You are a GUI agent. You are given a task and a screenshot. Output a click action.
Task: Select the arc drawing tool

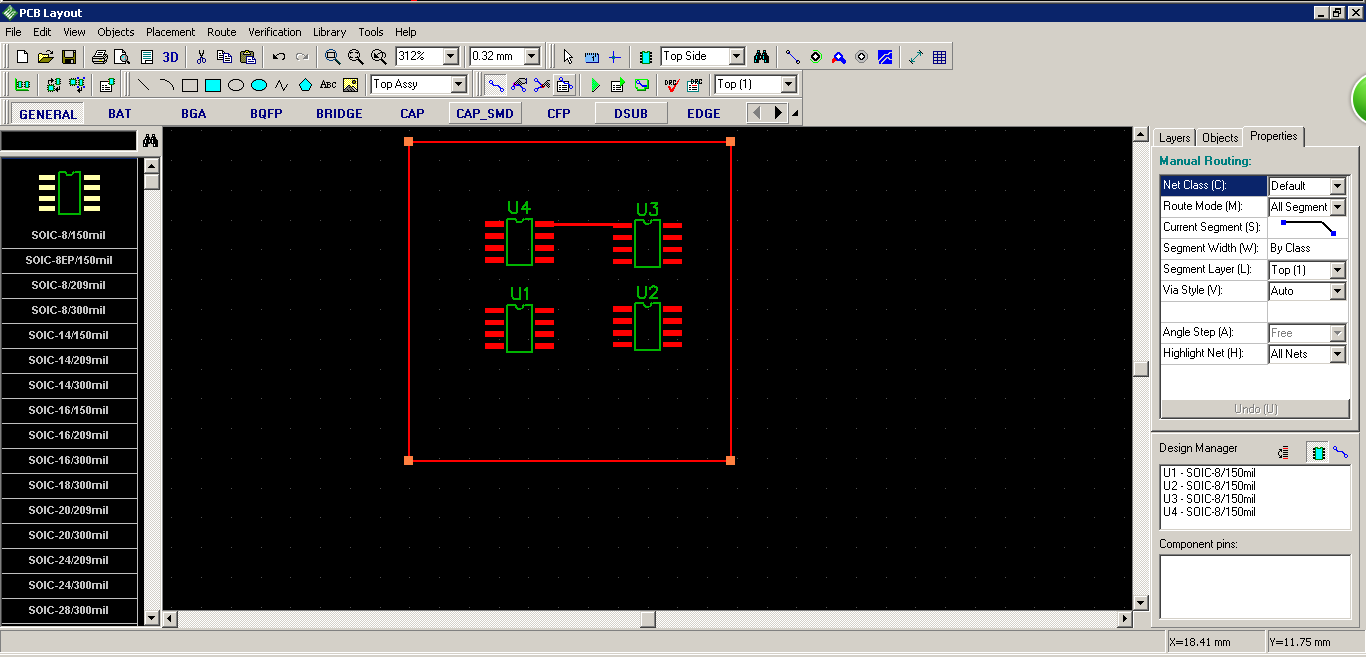click(x=167, y=85)
